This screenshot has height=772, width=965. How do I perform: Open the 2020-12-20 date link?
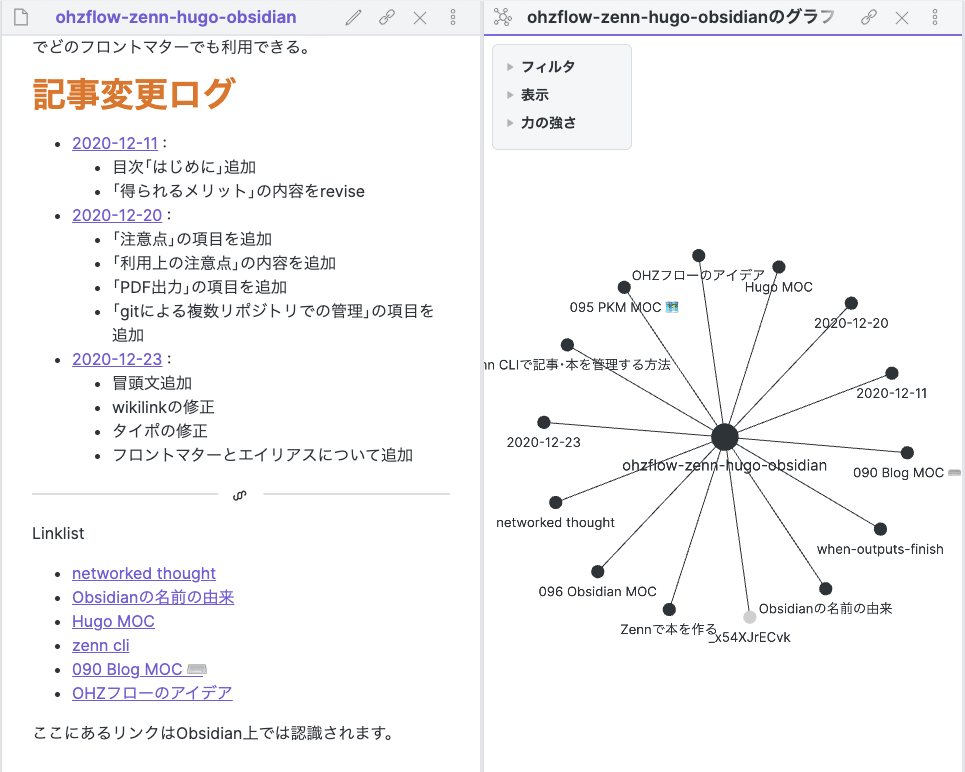tap(117, 215)
